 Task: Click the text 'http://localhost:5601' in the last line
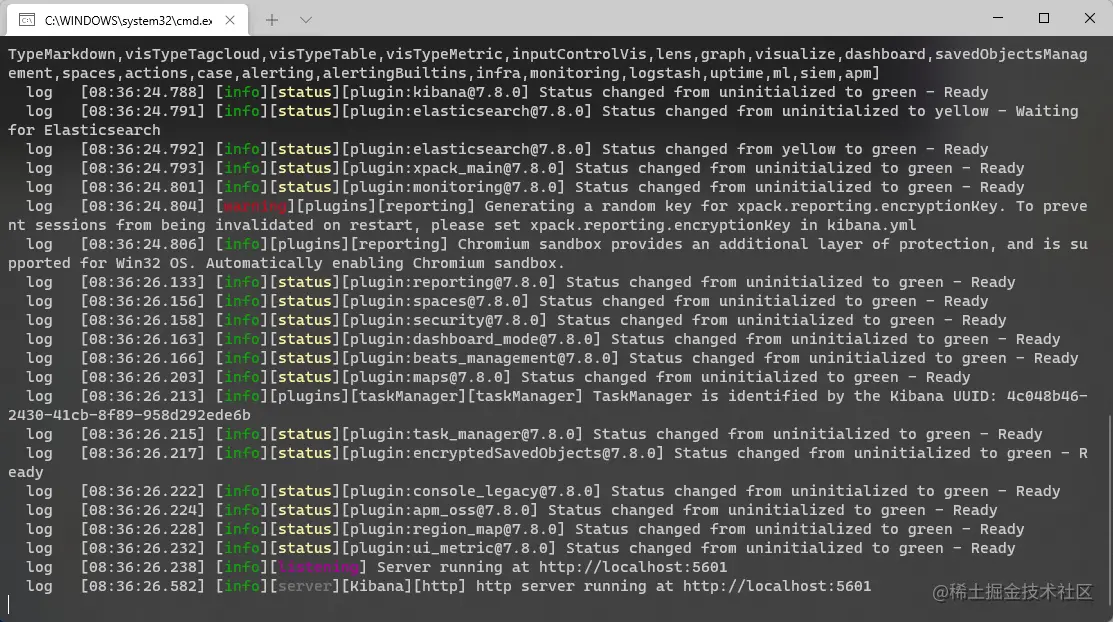pos(777,586)
